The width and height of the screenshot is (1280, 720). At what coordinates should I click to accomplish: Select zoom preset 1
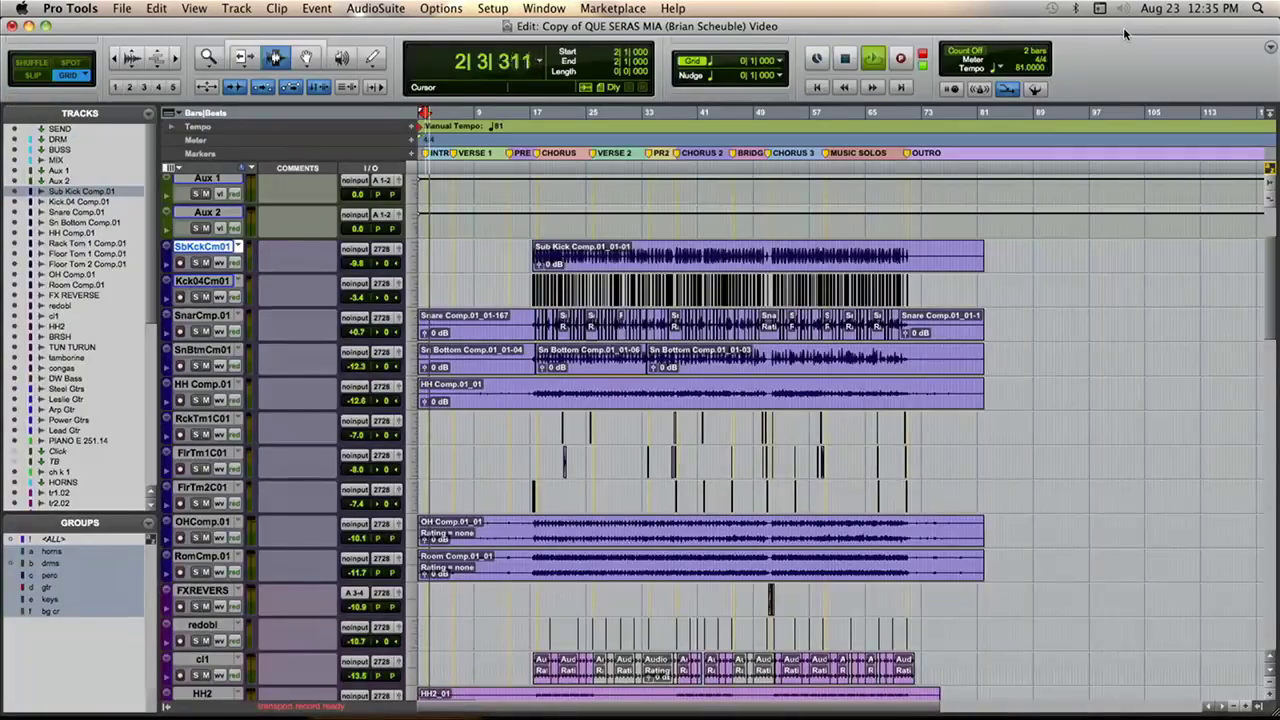pyautogui.click(x=116, y=87)
